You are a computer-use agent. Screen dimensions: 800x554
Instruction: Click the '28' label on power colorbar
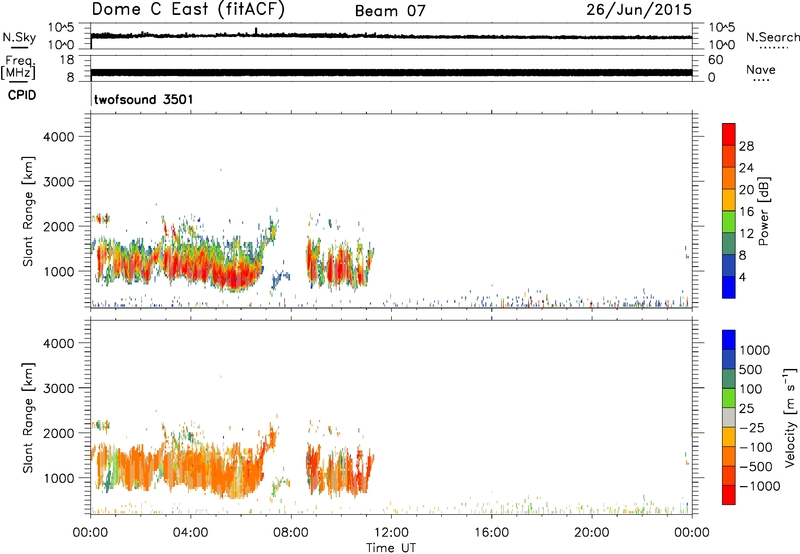coord(746,146)
